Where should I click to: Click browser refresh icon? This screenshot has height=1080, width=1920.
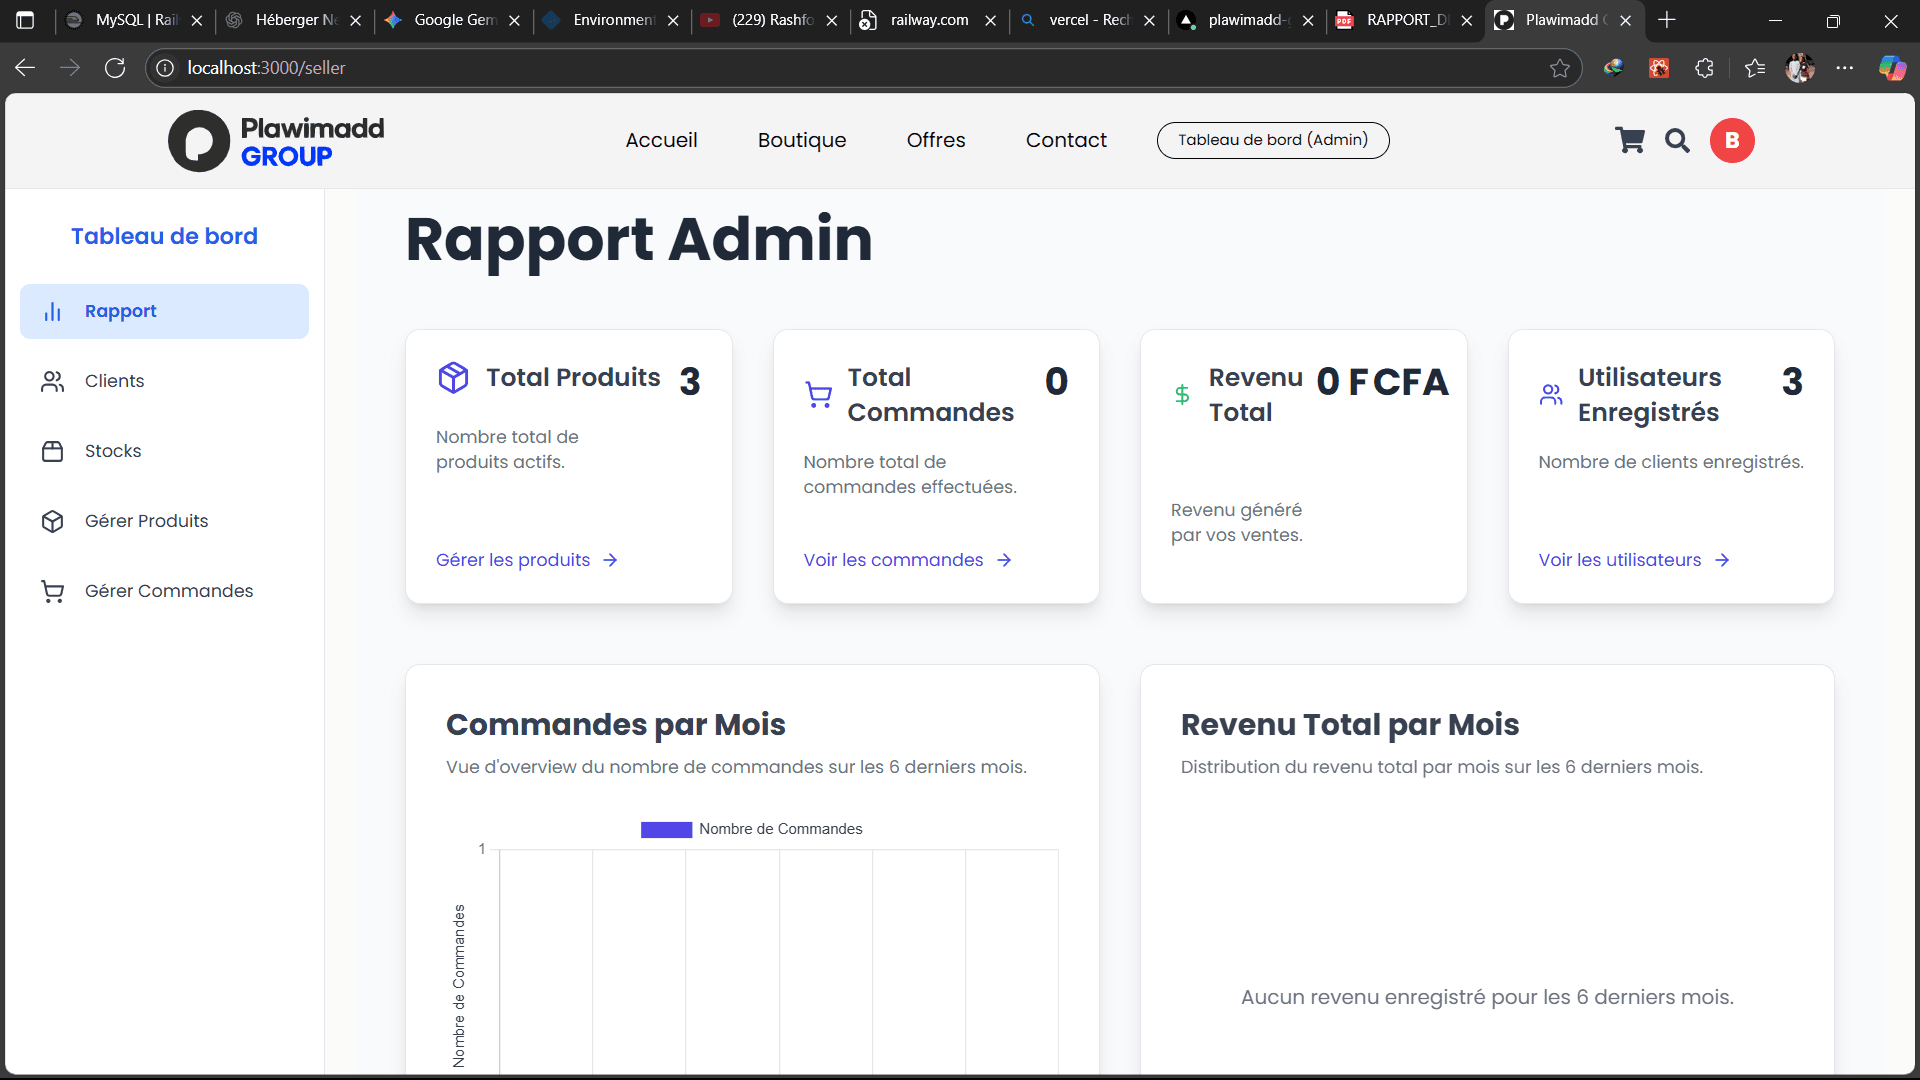click(115, 68)
